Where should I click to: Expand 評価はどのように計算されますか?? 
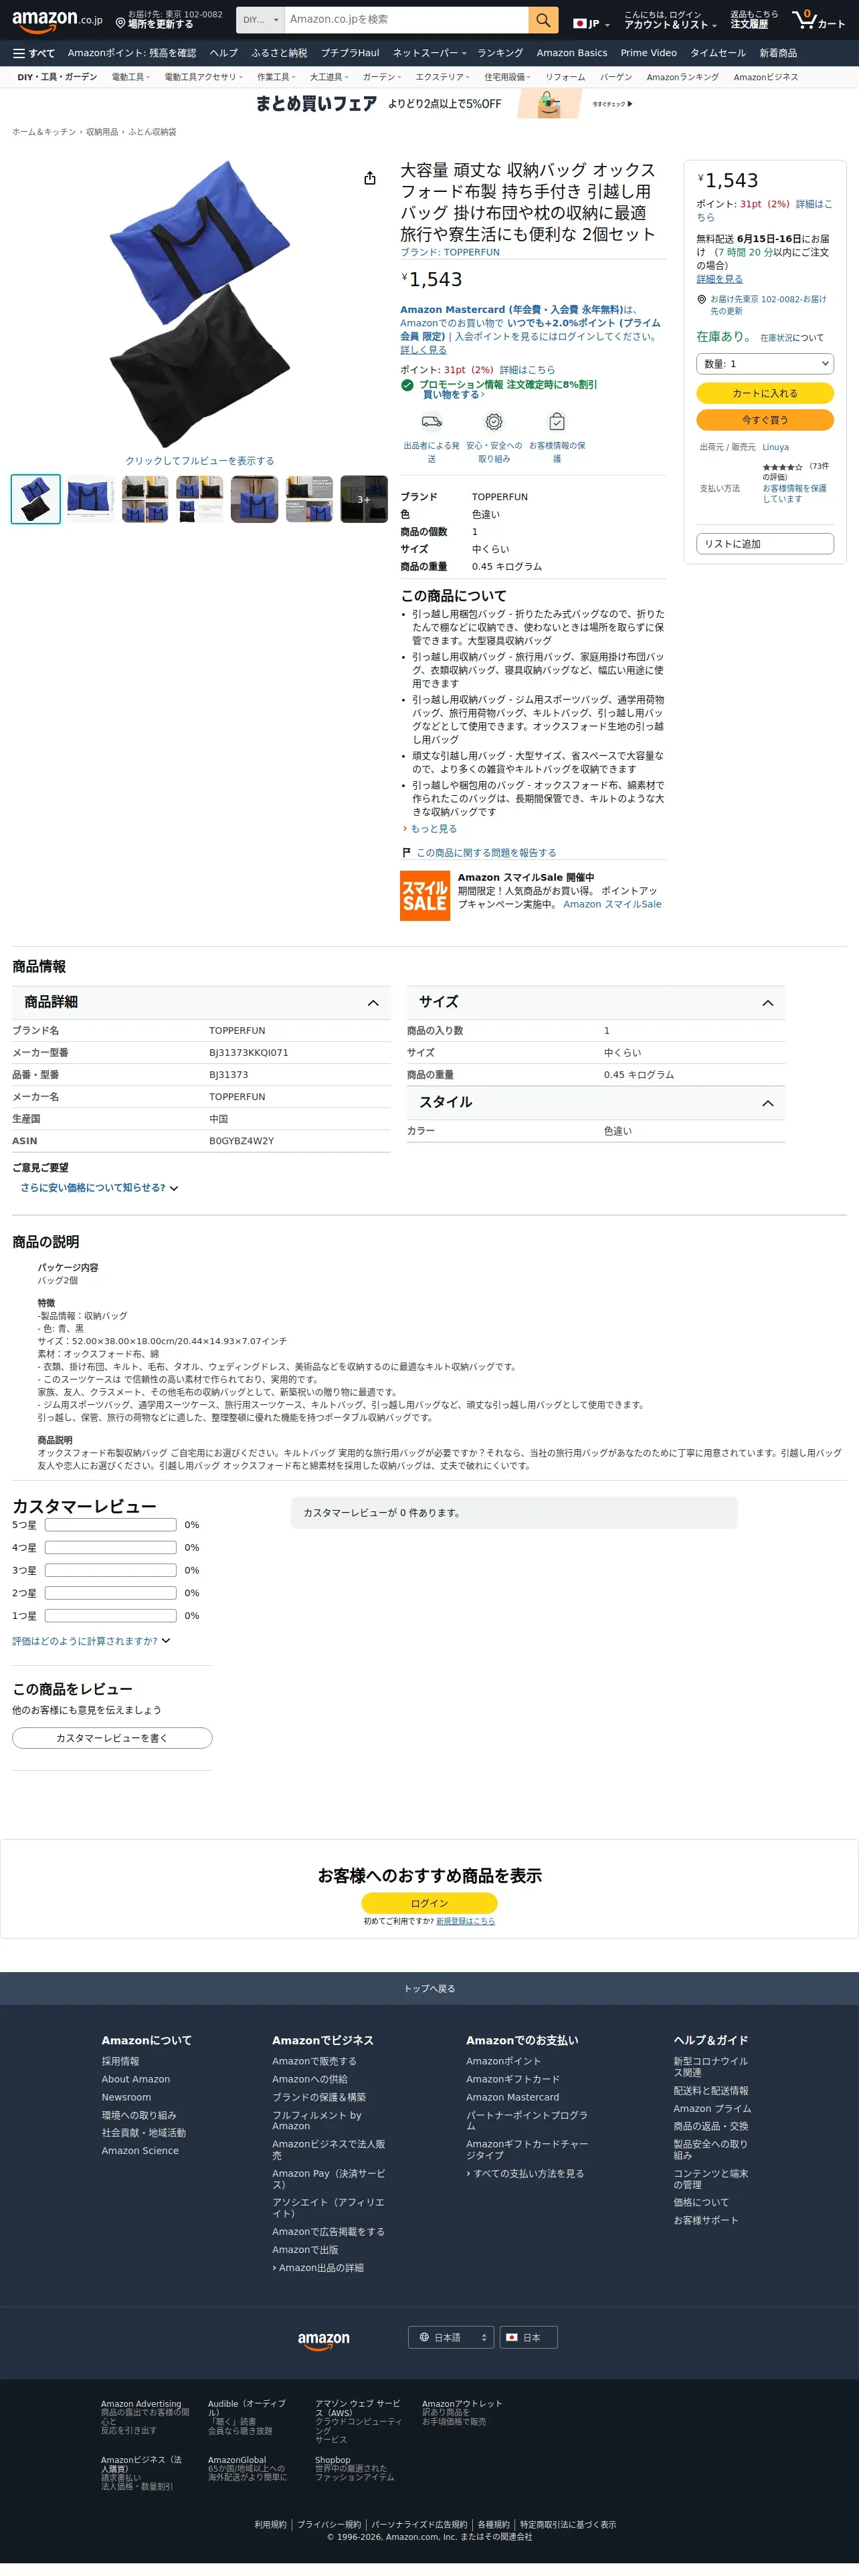[x=91, y=1641]
